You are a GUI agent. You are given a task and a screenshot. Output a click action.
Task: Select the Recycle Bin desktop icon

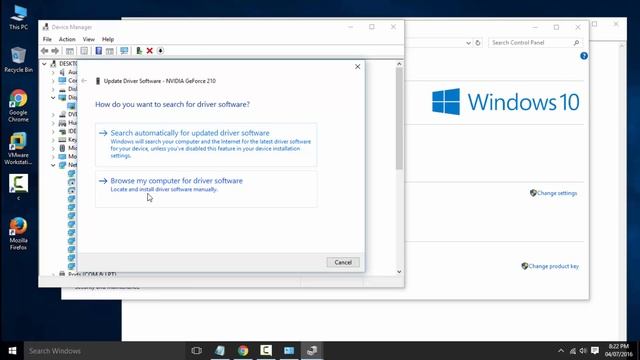pyautogui.click(x=18, y=60)
